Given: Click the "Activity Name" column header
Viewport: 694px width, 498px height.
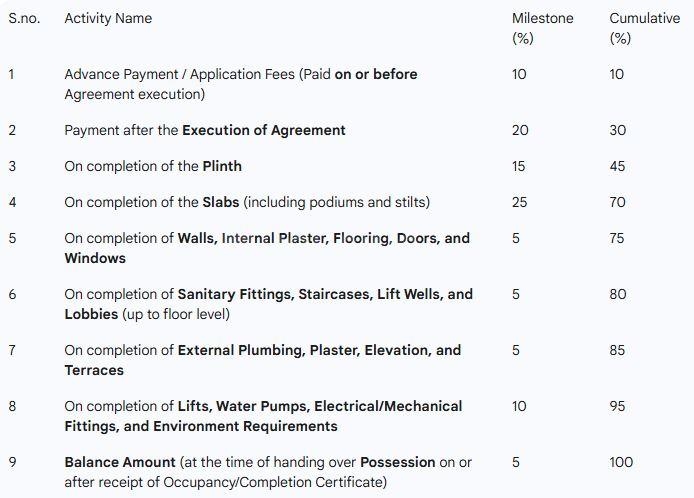Looking at the screenshot, I should pyautogui.click(x=108, y=18).
